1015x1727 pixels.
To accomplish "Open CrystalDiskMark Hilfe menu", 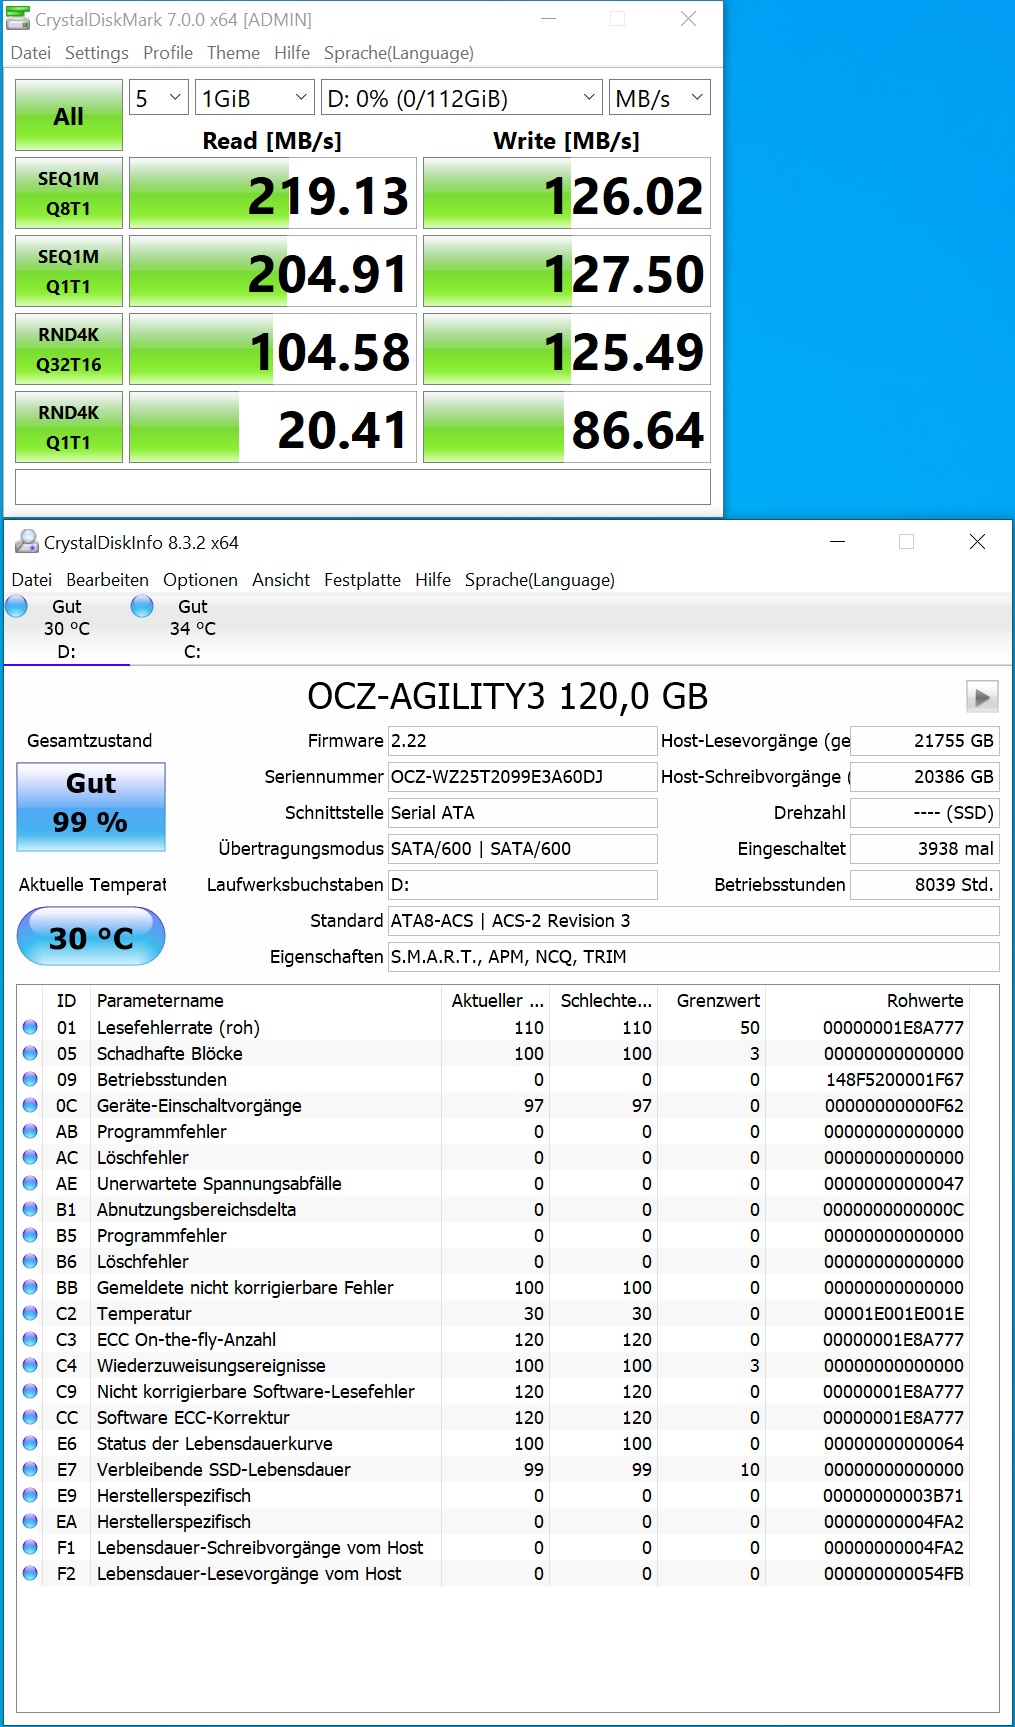I will coord(292,53).
